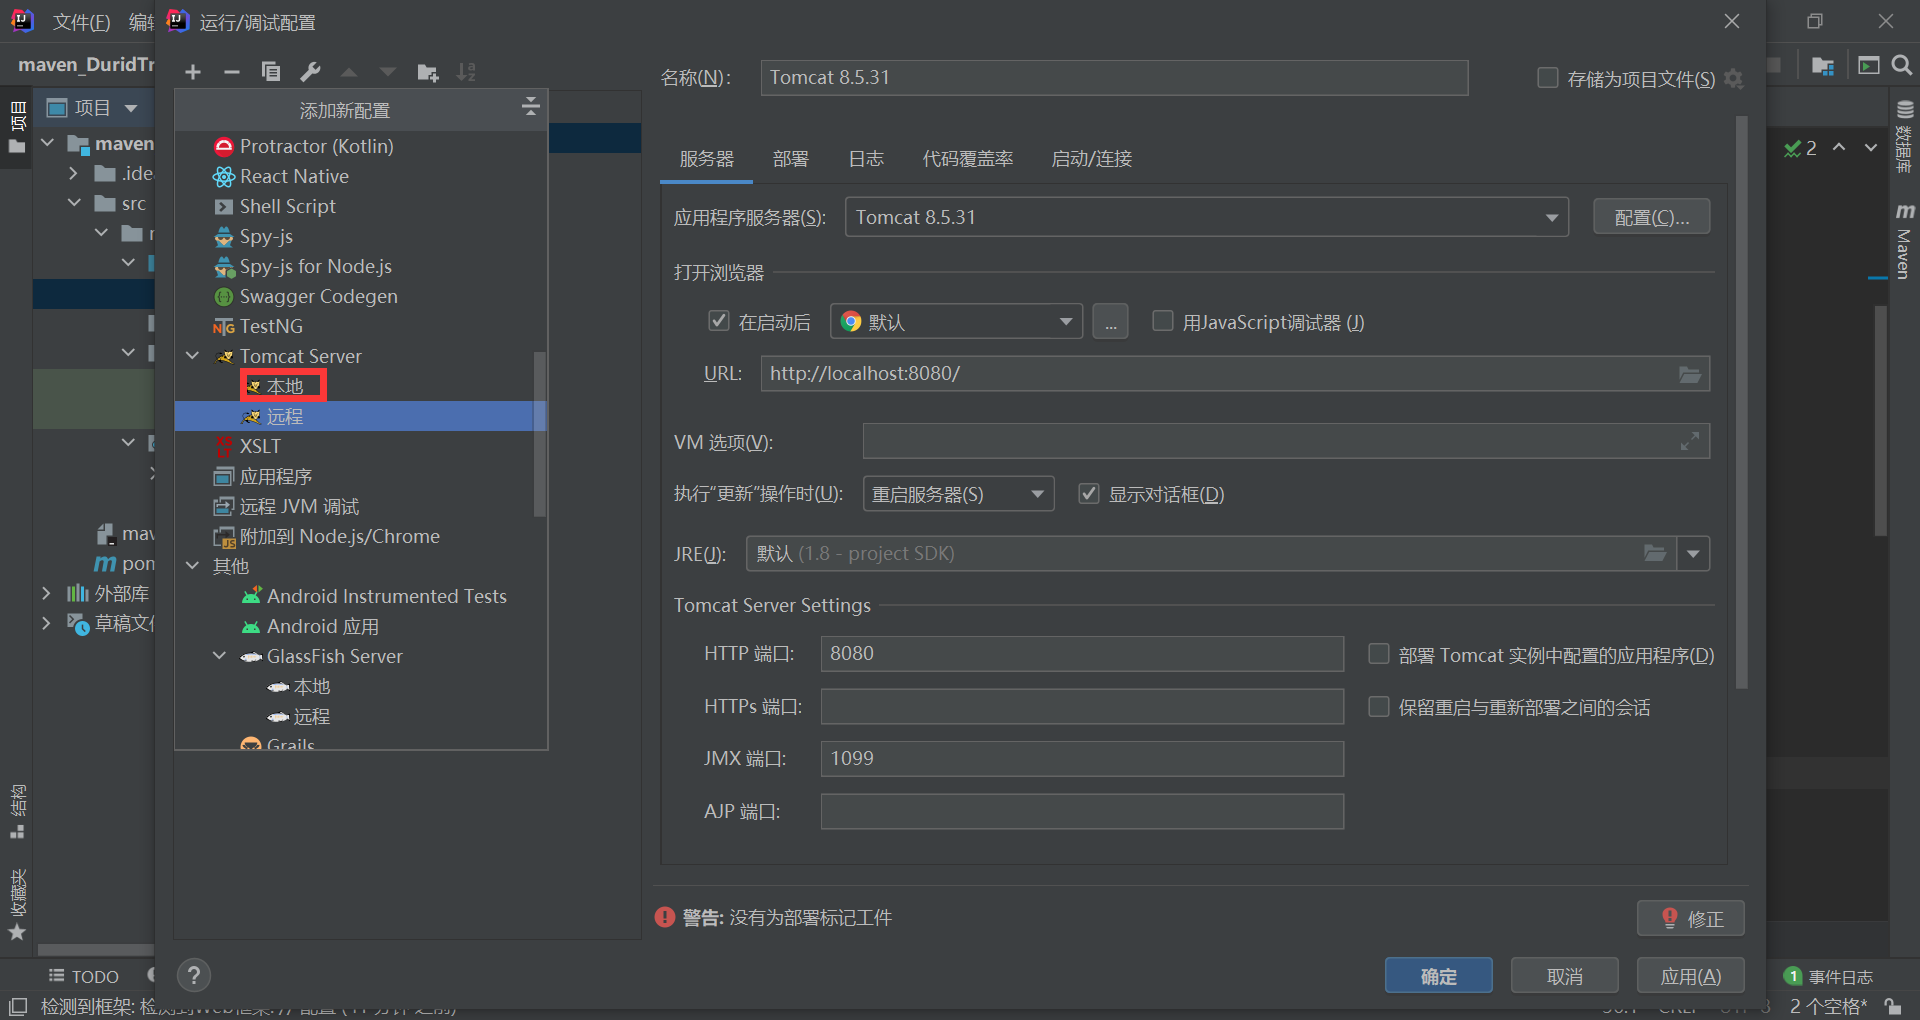Confirm with the 确定 button

click(x=1438, y=976)
